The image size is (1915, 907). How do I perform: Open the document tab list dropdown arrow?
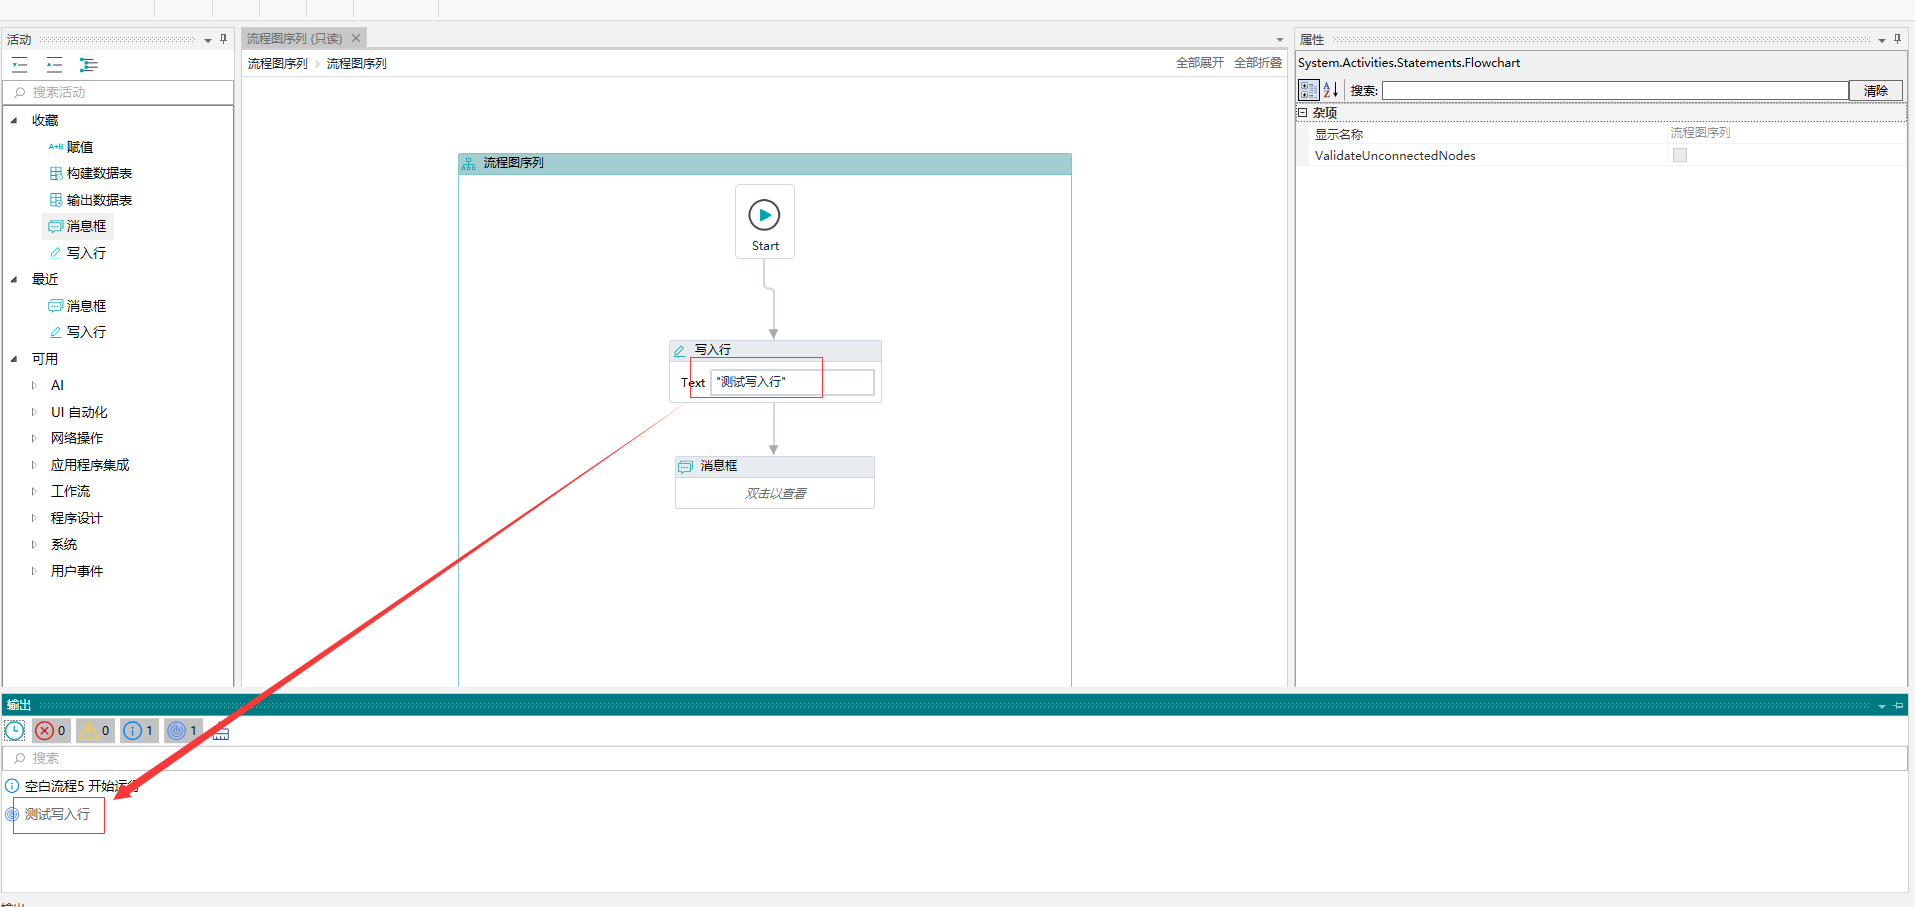click(1280, 40)
